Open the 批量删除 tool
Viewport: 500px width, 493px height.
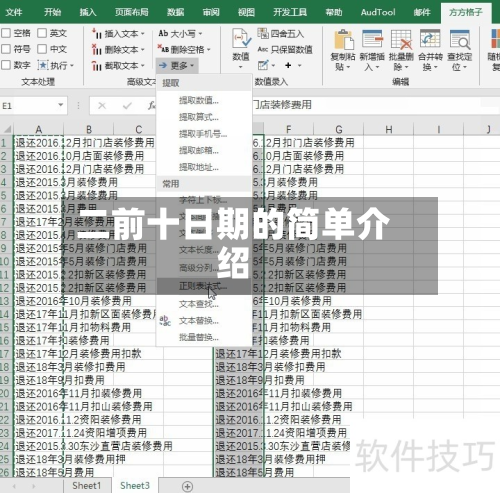tap(401, 50)
